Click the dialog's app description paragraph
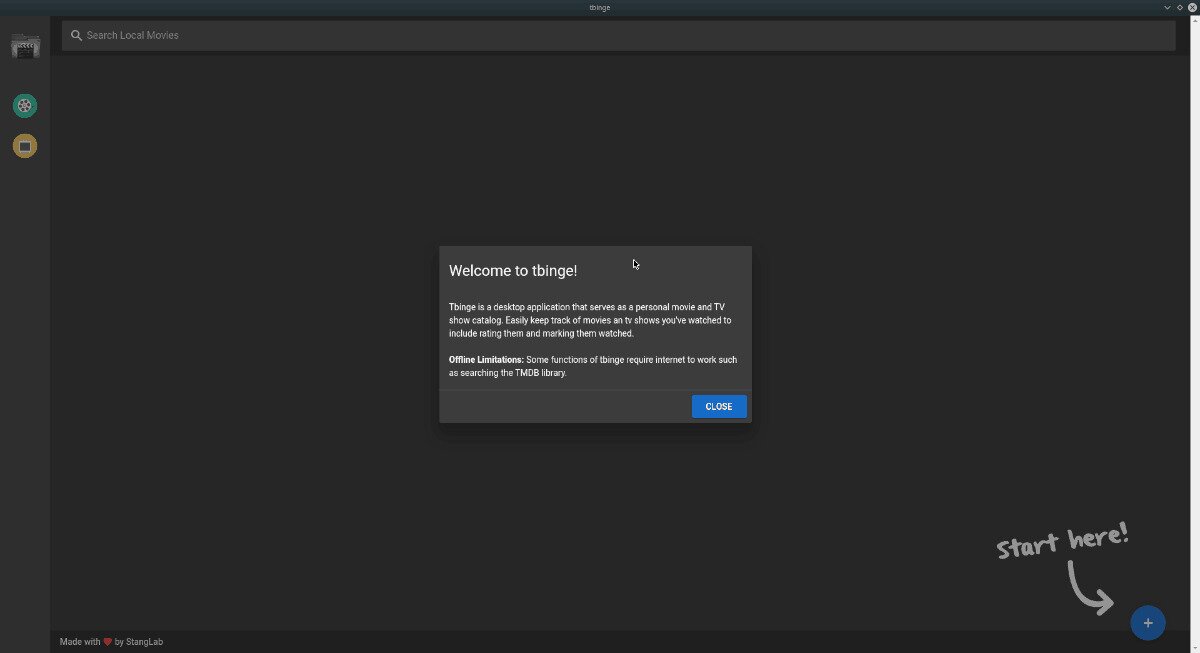Image resolution: width=1200 pixels, height=653 pixels. pyautogui.click(x=590, y=320)
